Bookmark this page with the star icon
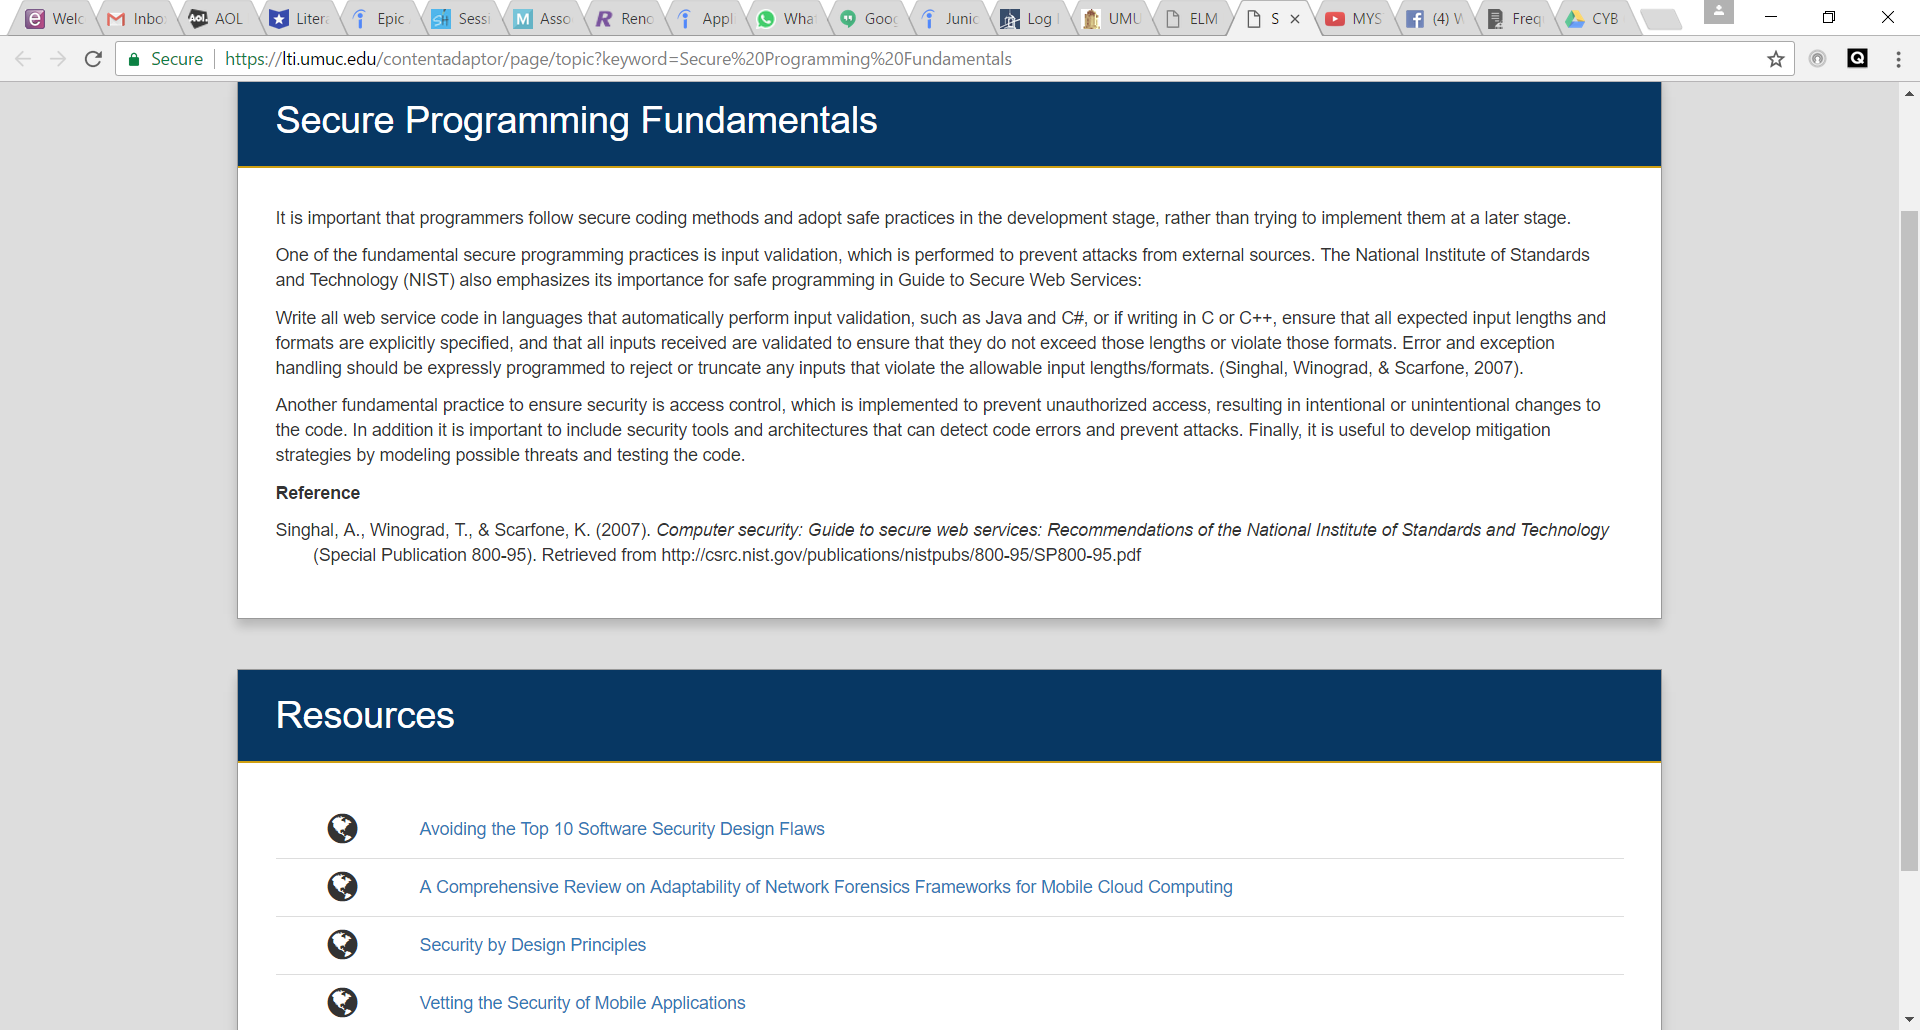Screen dimensions: 1920x1030 tap(1775, 59)
